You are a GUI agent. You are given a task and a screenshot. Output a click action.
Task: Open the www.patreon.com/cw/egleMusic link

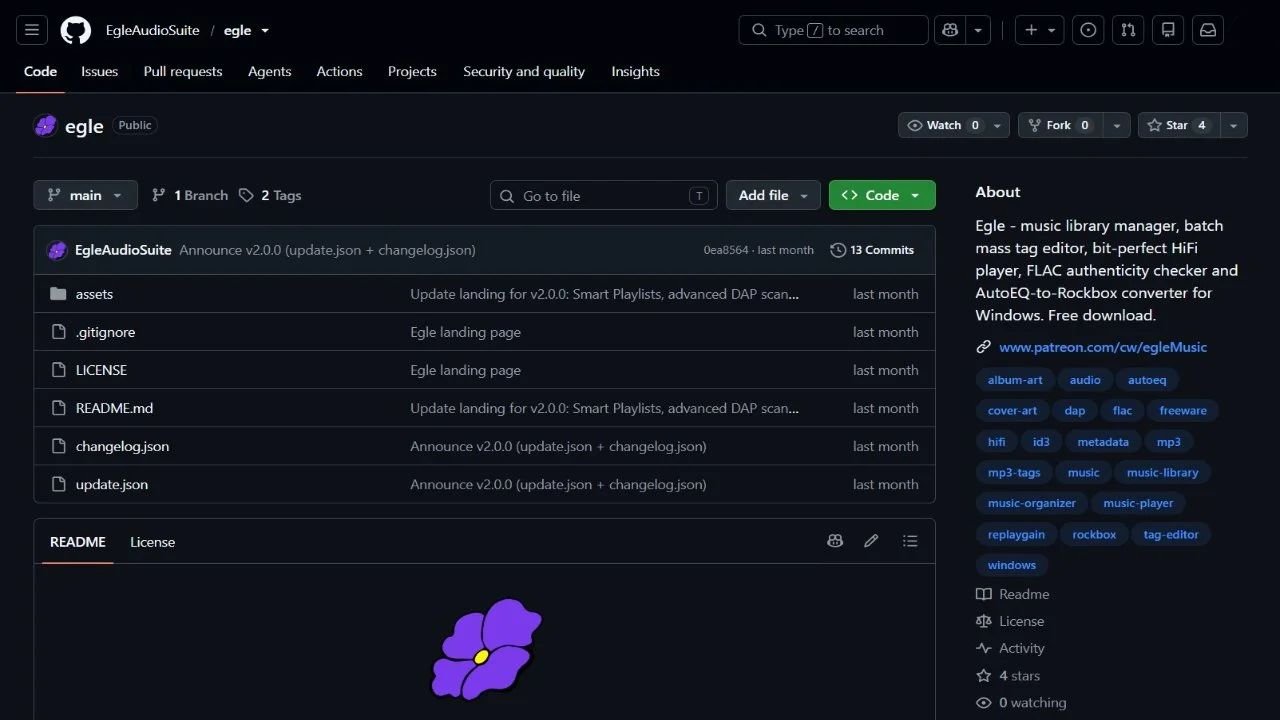pyautogui.click(x=1103, y=347)
